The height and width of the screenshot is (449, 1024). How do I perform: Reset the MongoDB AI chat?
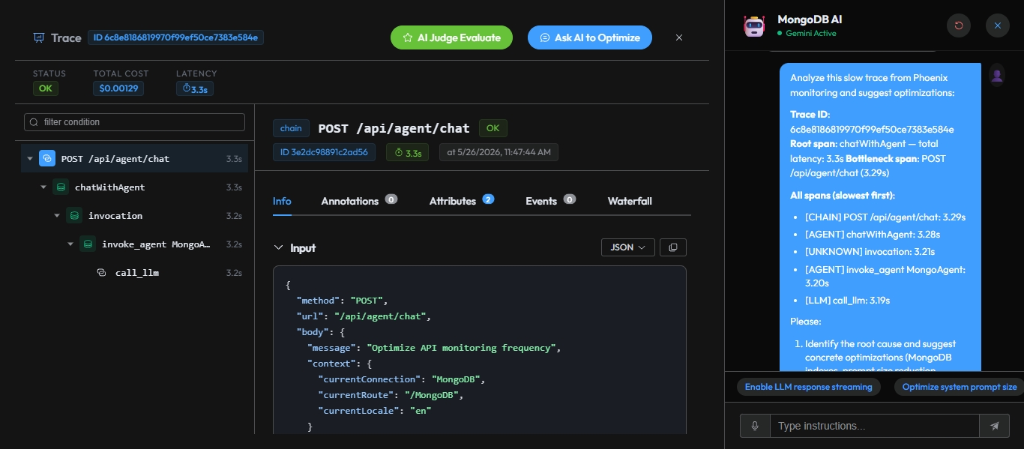[959, 25]
